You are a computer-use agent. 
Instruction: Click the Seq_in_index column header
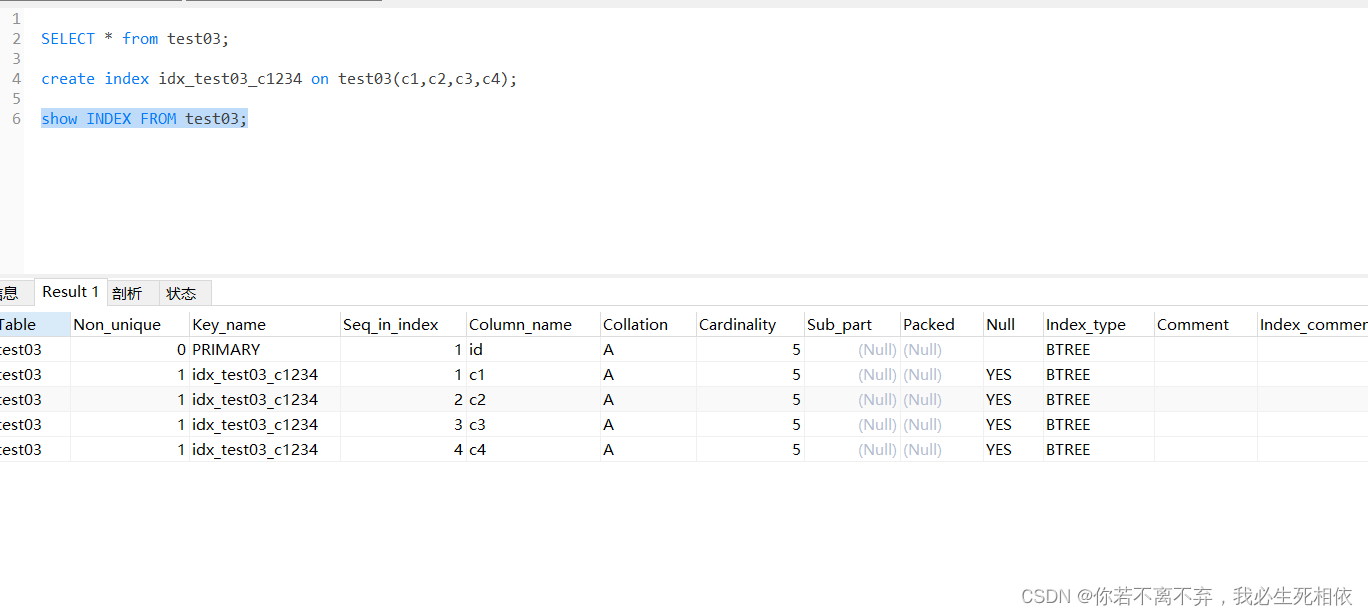390,324
